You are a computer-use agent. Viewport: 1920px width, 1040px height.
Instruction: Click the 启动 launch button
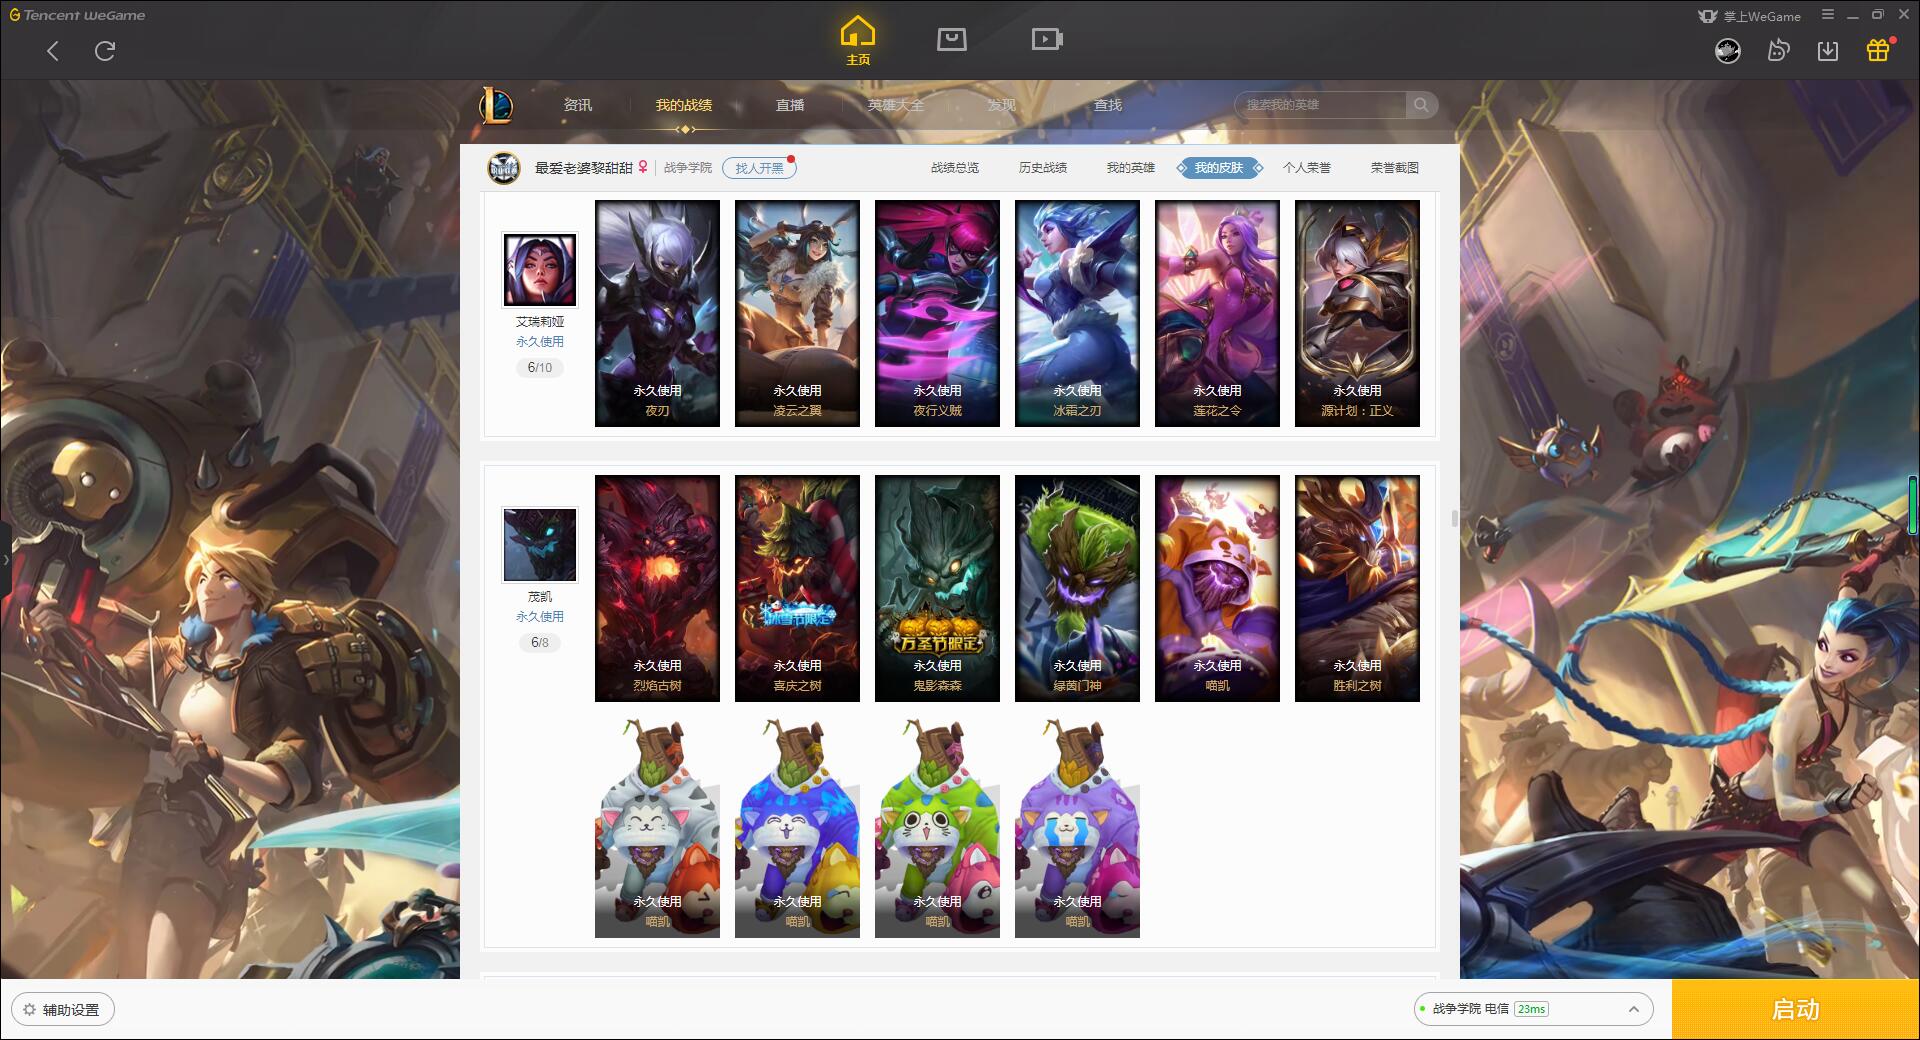[1796, 1009]
